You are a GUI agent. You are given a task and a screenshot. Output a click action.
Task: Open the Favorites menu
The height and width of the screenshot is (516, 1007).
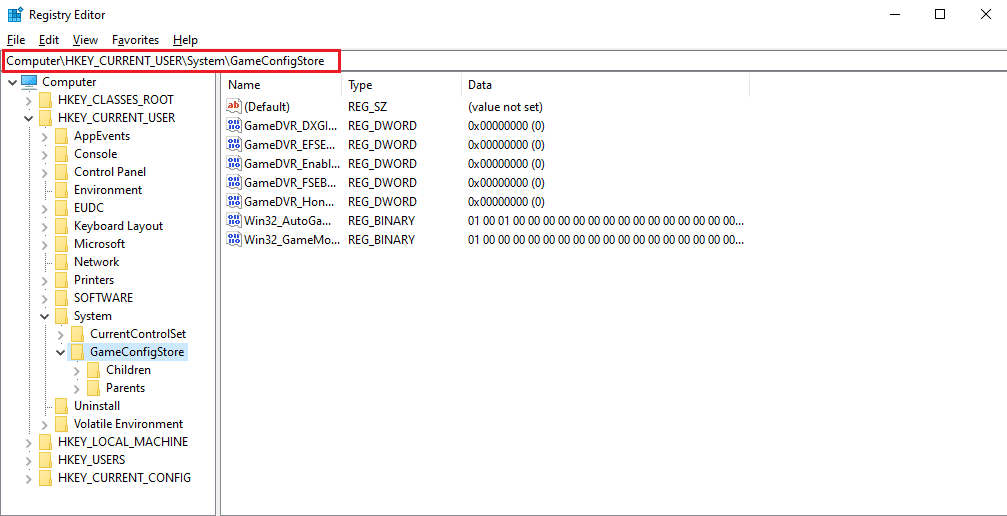pyautogui.click(x=136, y=40)
